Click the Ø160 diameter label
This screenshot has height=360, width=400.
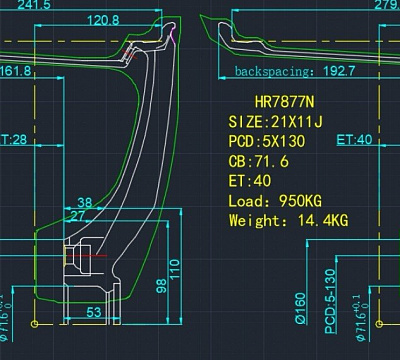click(x=301, y=308)
